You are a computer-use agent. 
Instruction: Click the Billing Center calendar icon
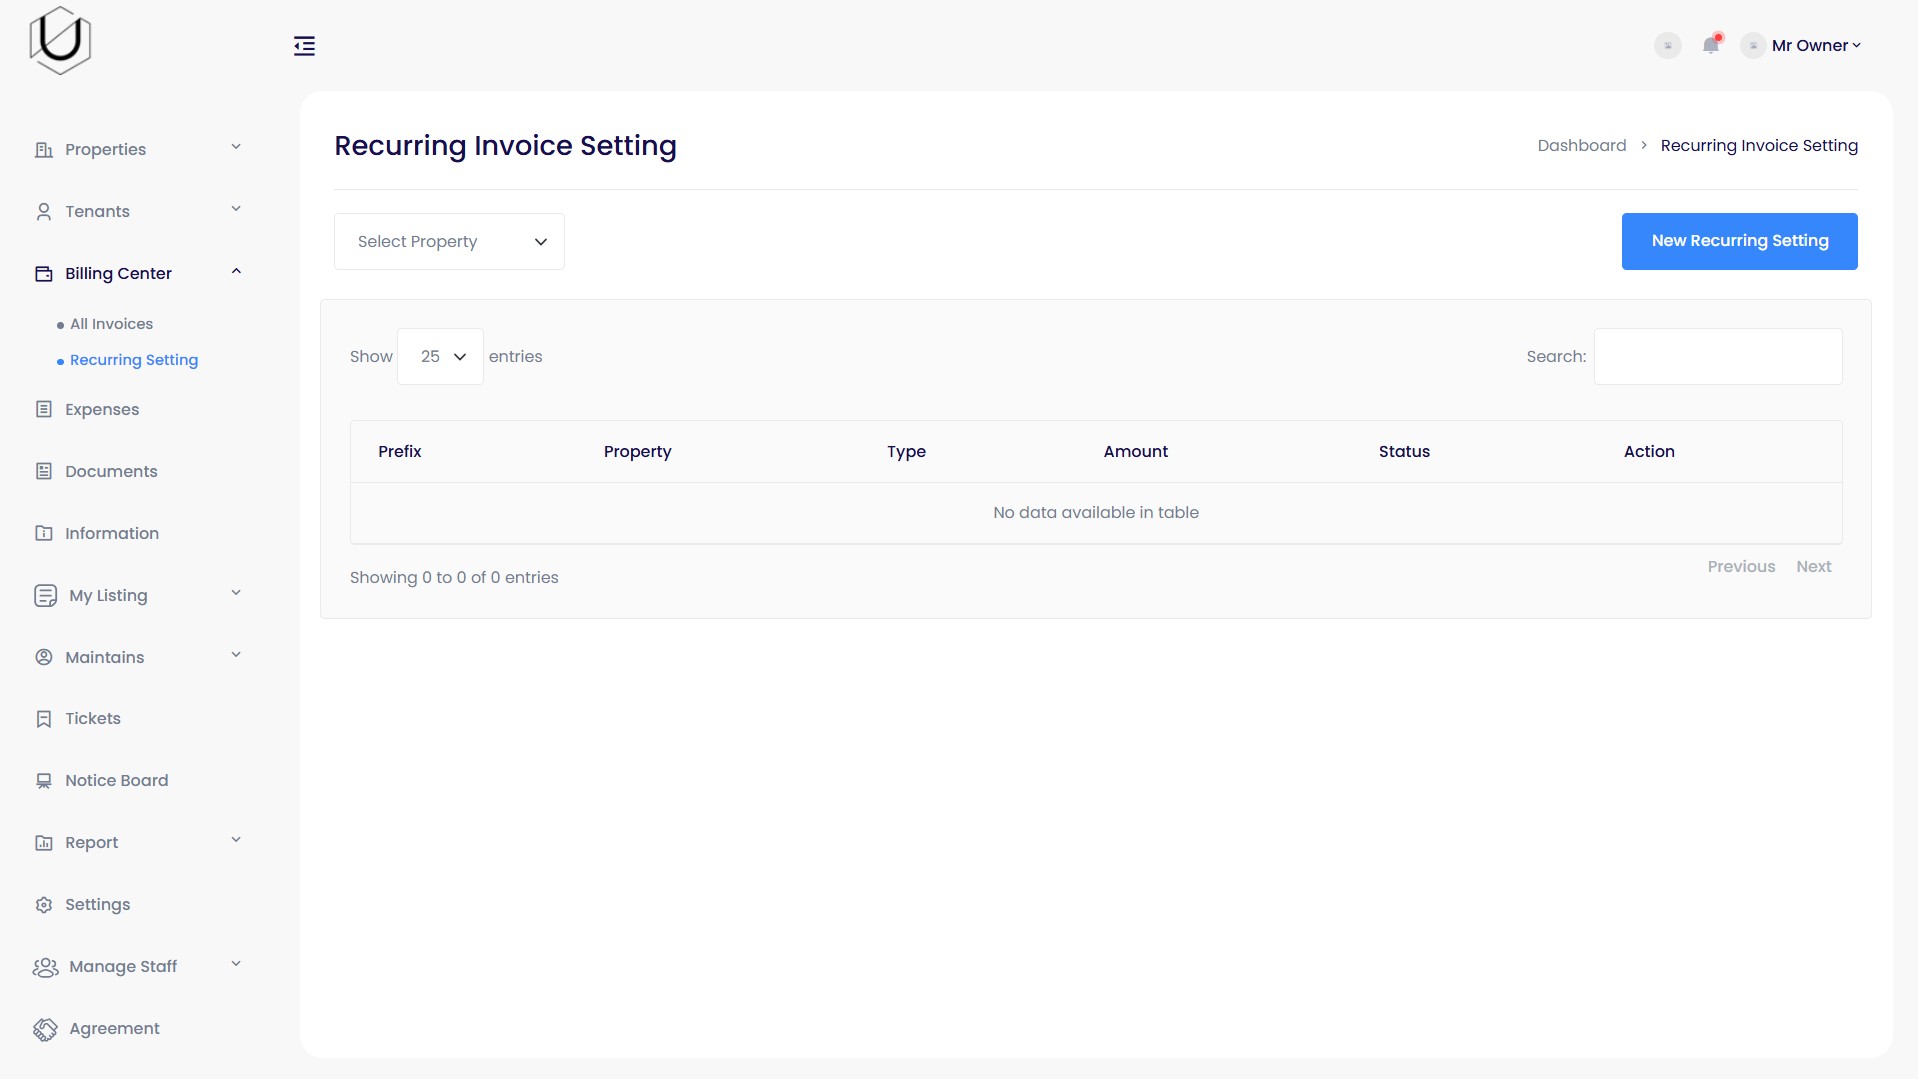coord(44,272)
